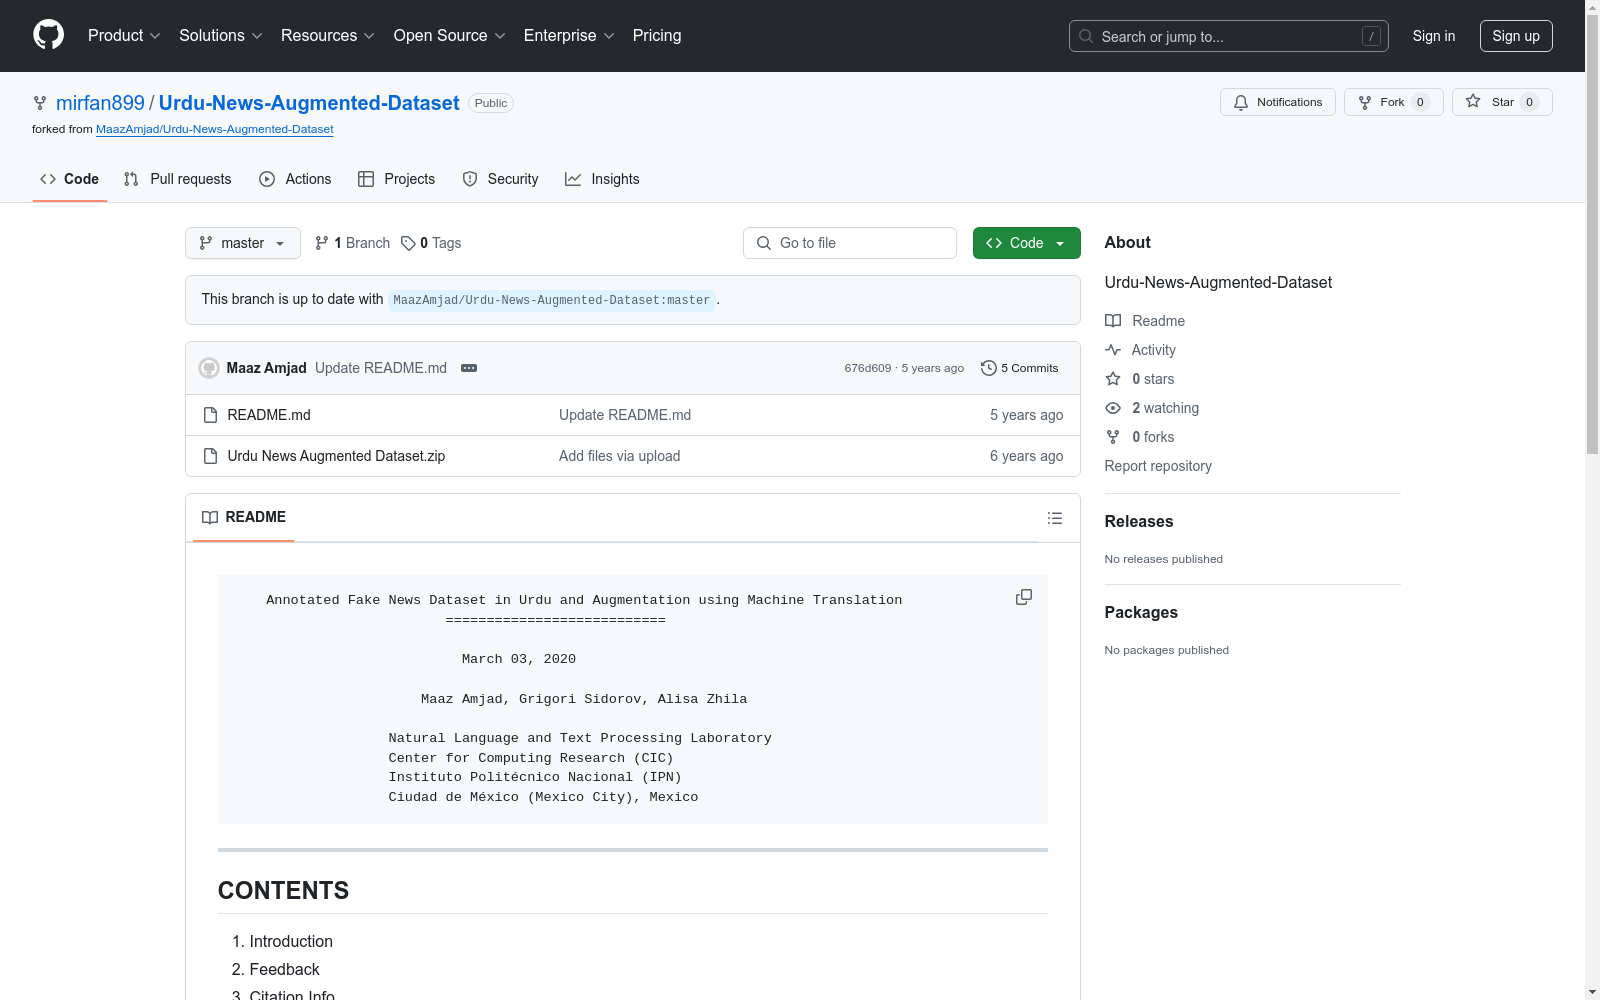
Task: Open the master branch selector
Action: (x=243, y=243)
